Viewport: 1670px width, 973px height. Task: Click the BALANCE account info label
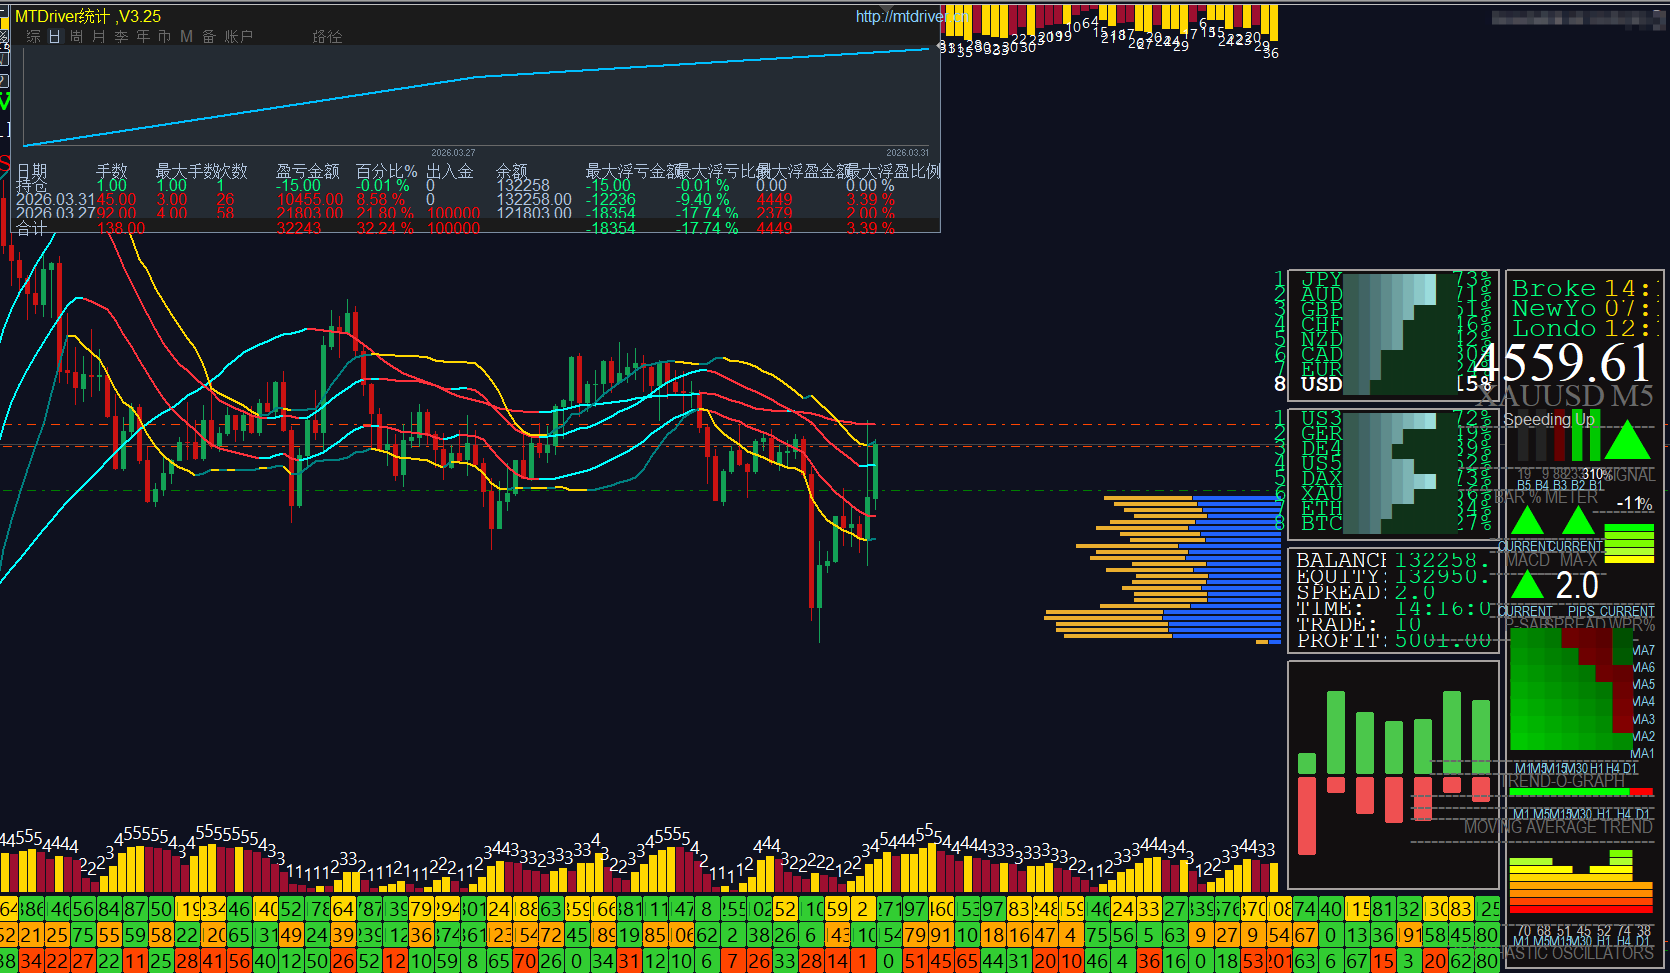(1341, 560)
